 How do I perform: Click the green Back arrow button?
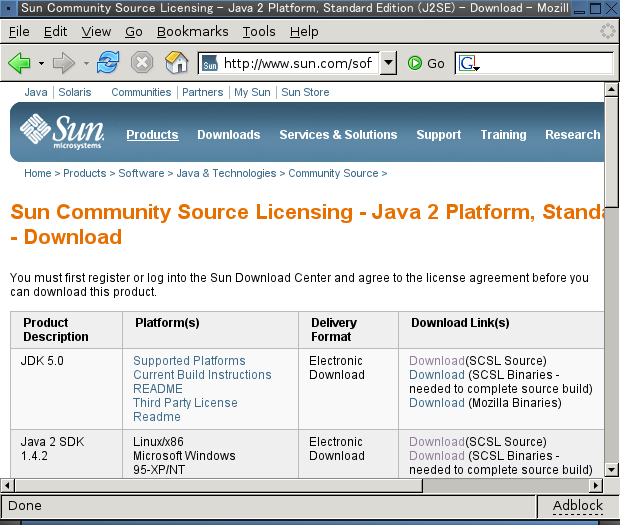click(x=19, y=63)
